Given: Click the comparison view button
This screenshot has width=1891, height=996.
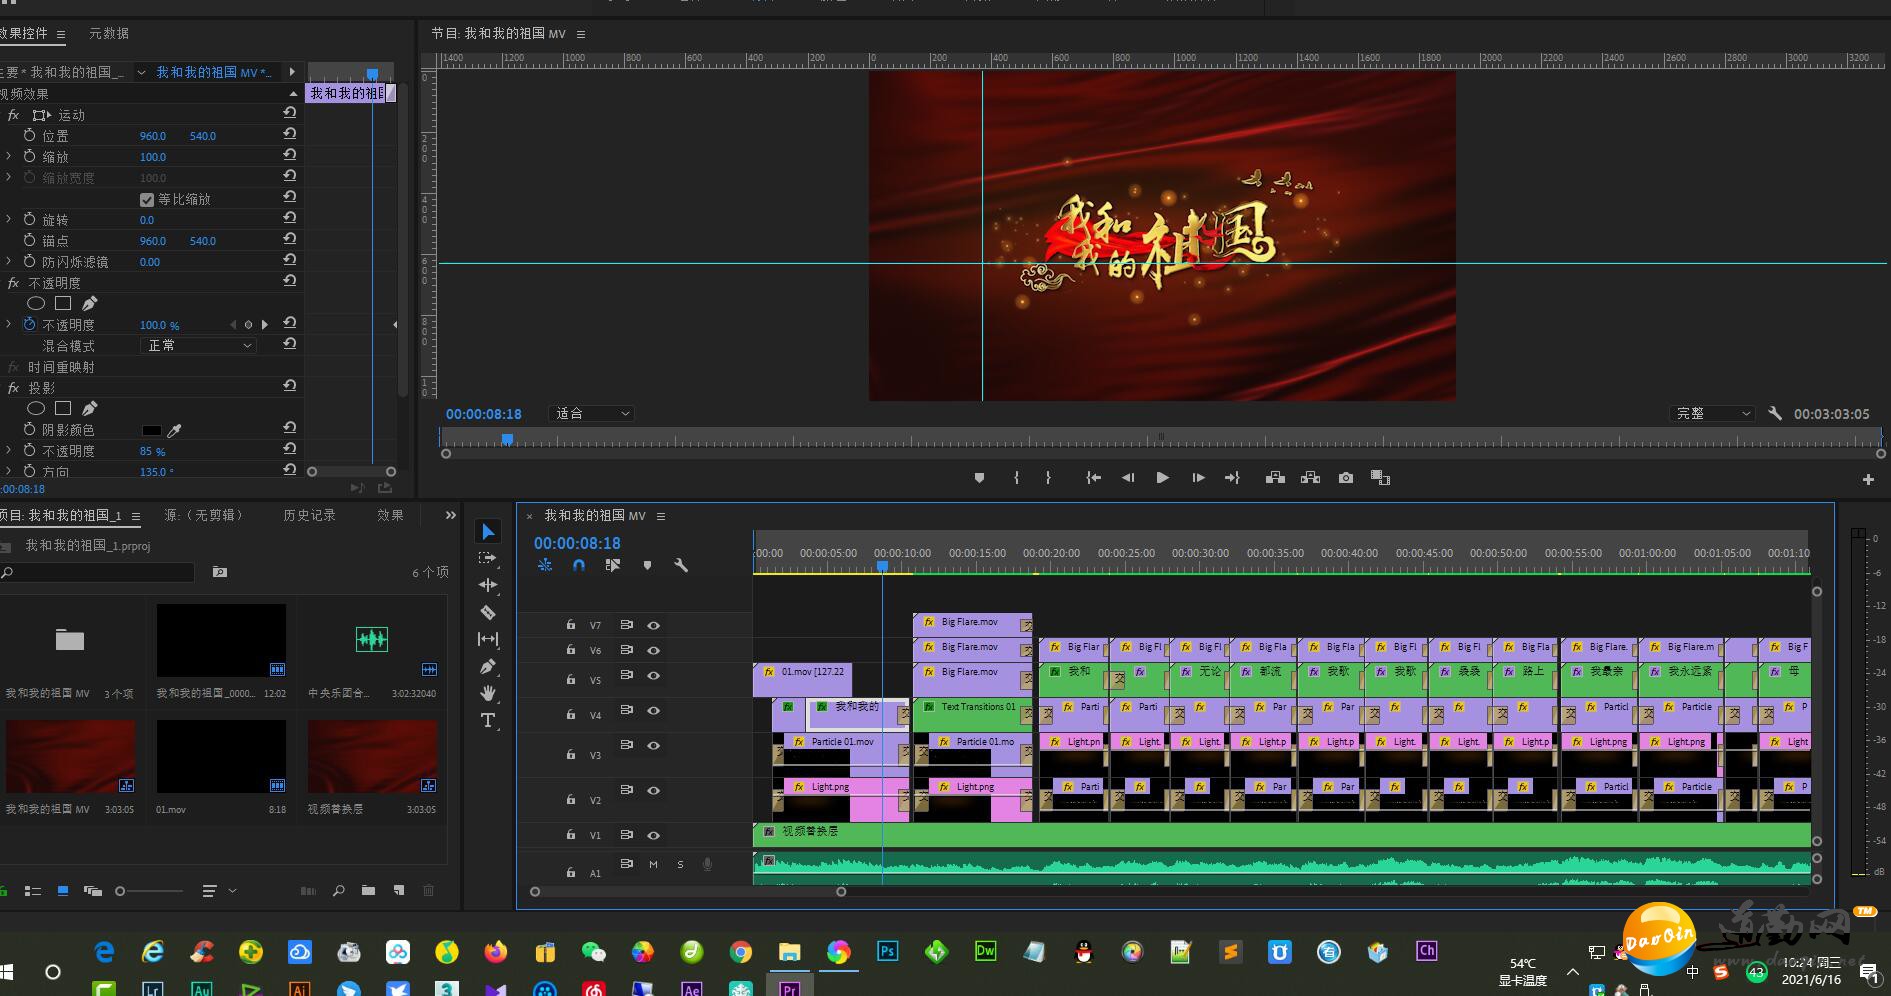Looking at the screenshot, I should coord(1381,478).
